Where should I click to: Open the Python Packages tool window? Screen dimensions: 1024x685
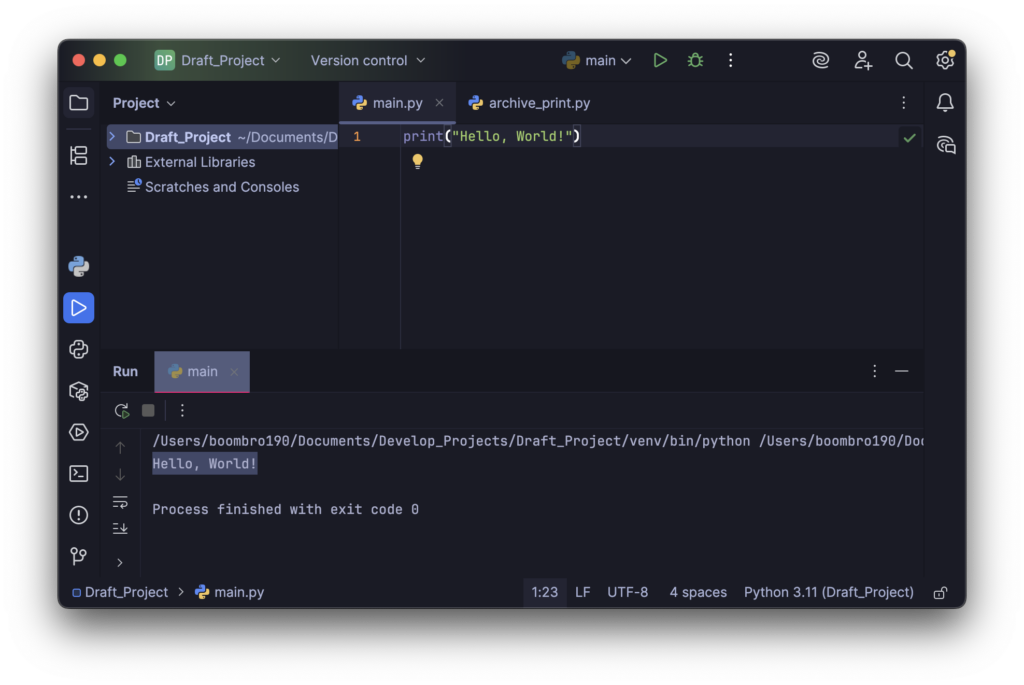pyautogui.click(x=79, y=391)
